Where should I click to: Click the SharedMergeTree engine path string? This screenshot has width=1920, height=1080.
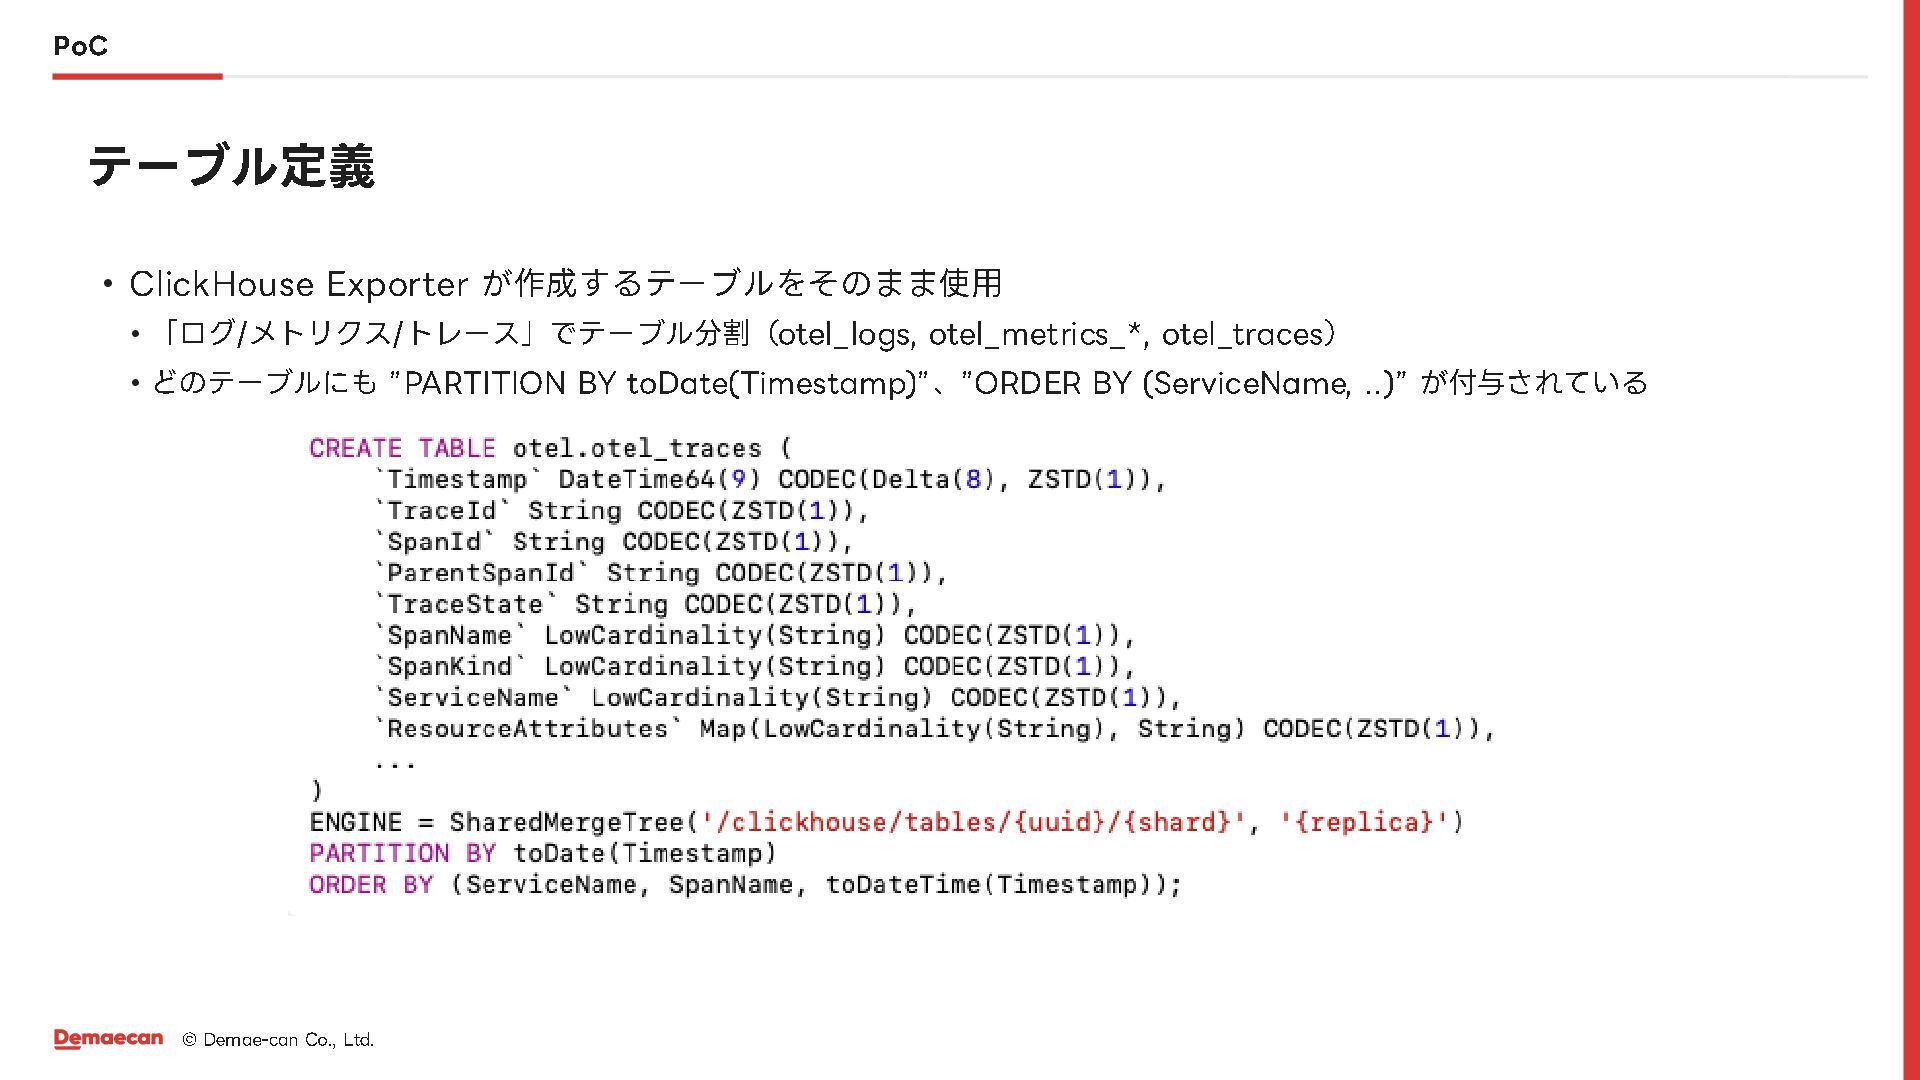point(972,822)
